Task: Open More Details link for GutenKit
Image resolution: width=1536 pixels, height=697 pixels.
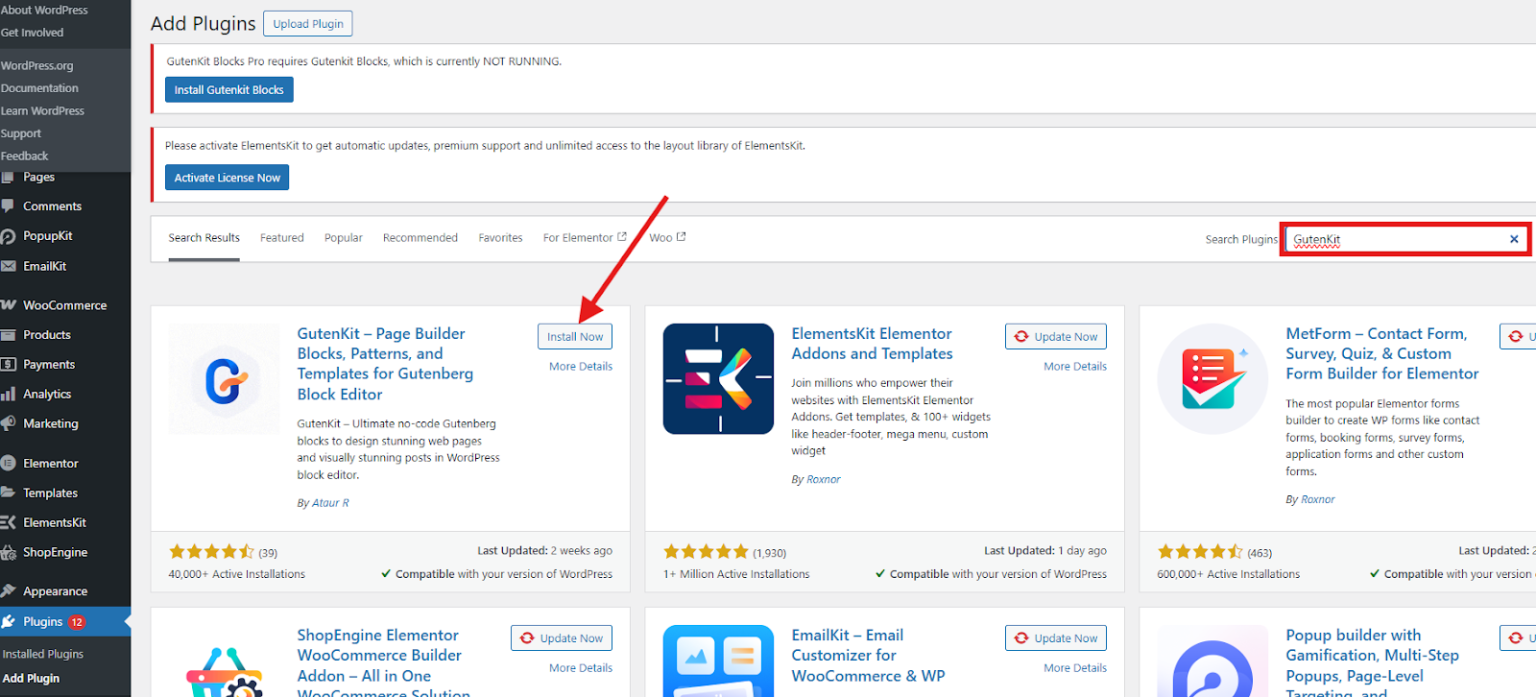Action: click(x=580, y=367)
